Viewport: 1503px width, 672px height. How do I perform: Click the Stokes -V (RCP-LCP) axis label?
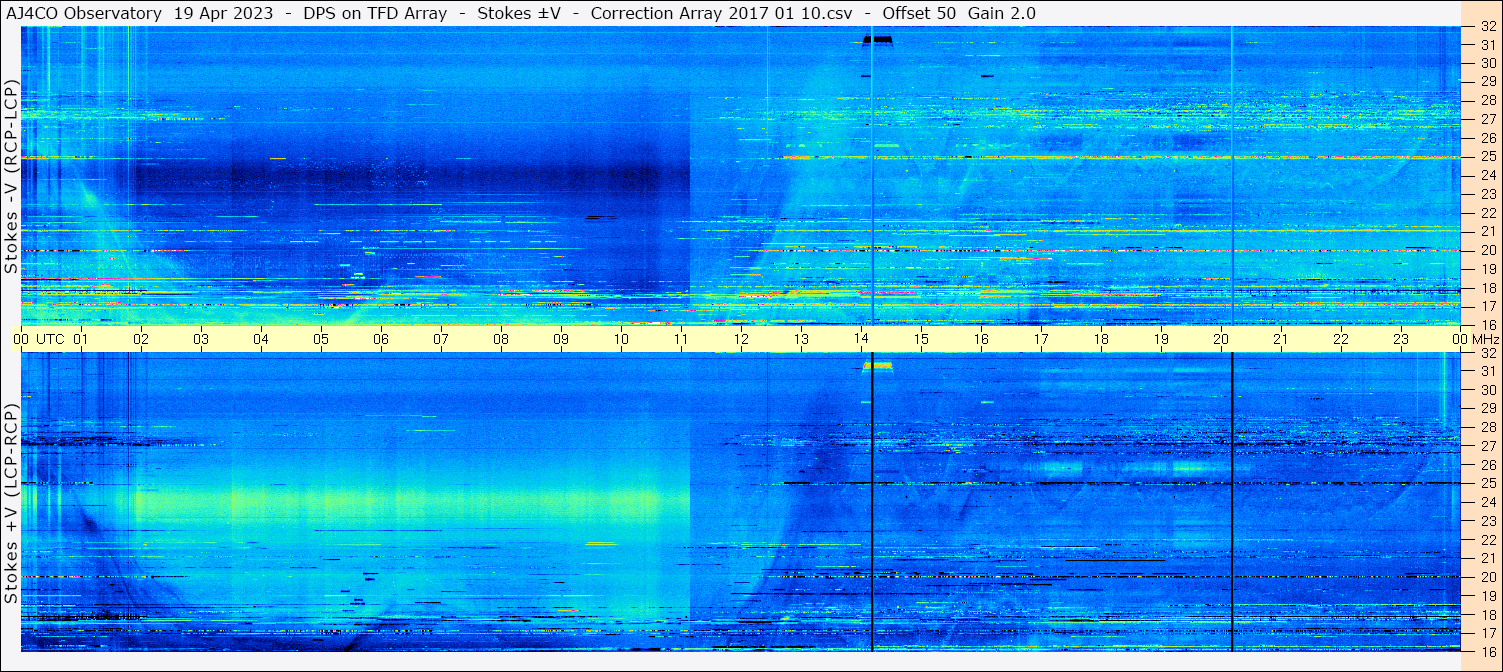[x=12, y=176]
